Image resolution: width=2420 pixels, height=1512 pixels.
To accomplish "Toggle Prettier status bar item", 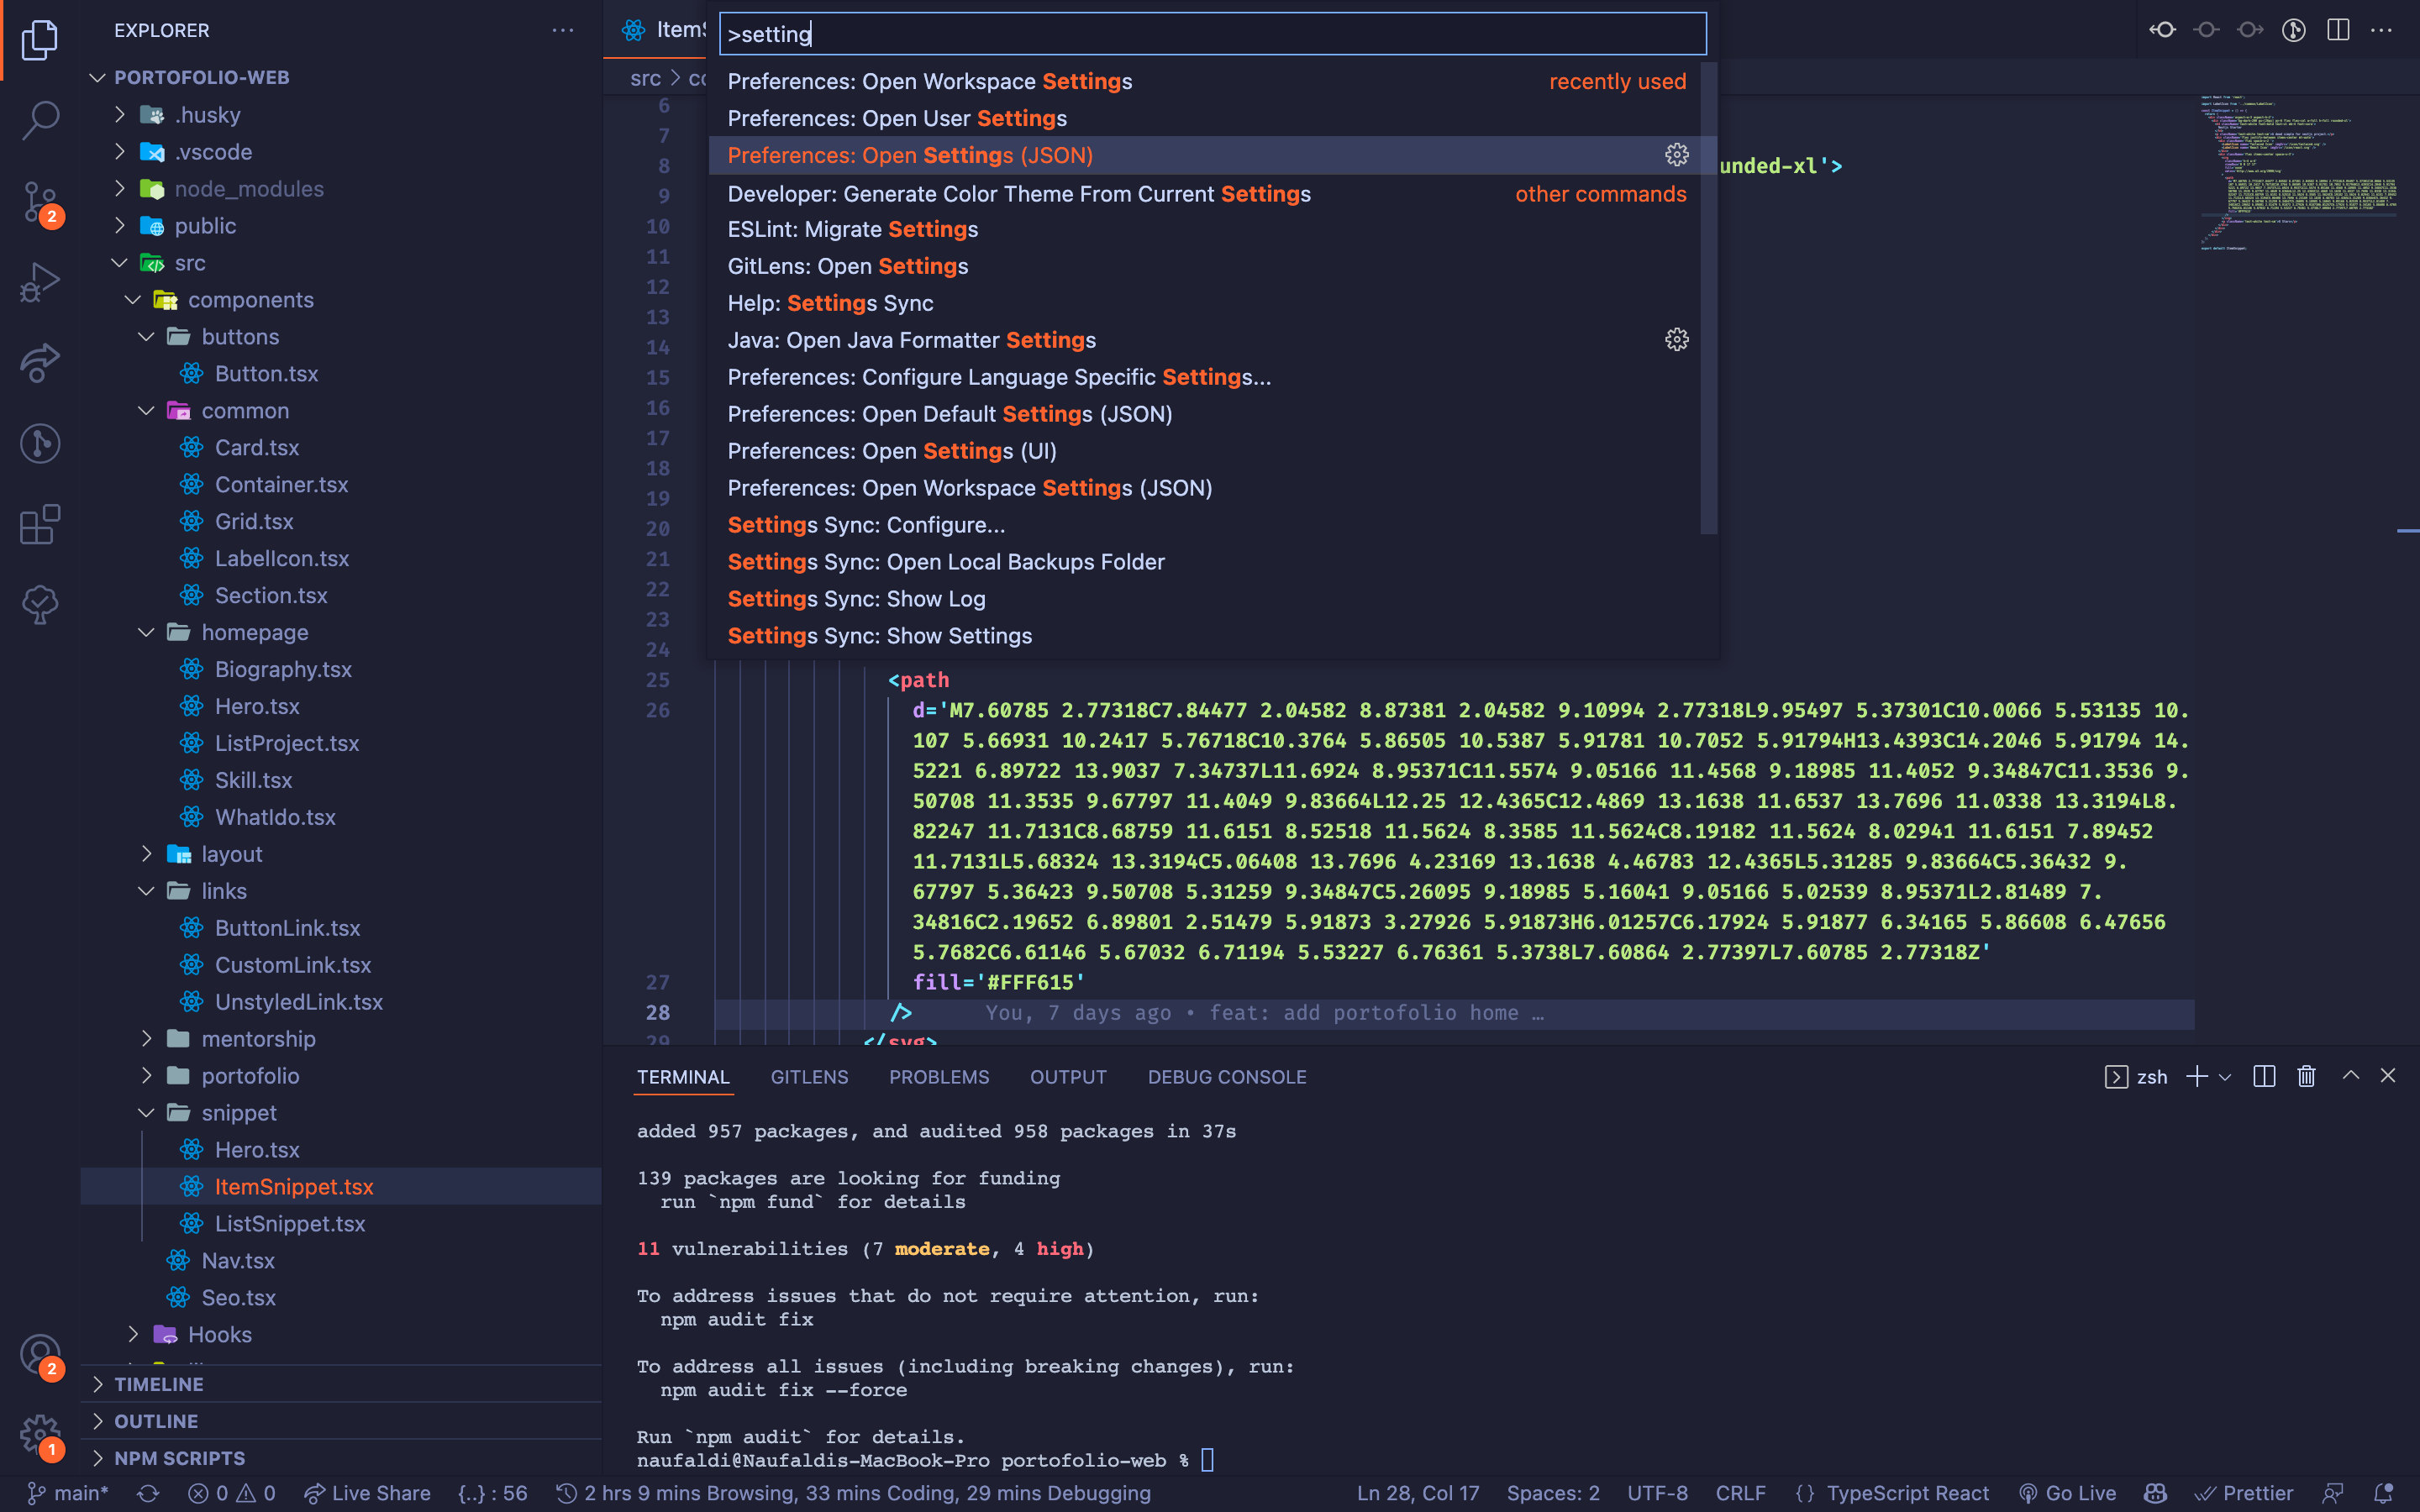I will (x=2244, y=1493).
